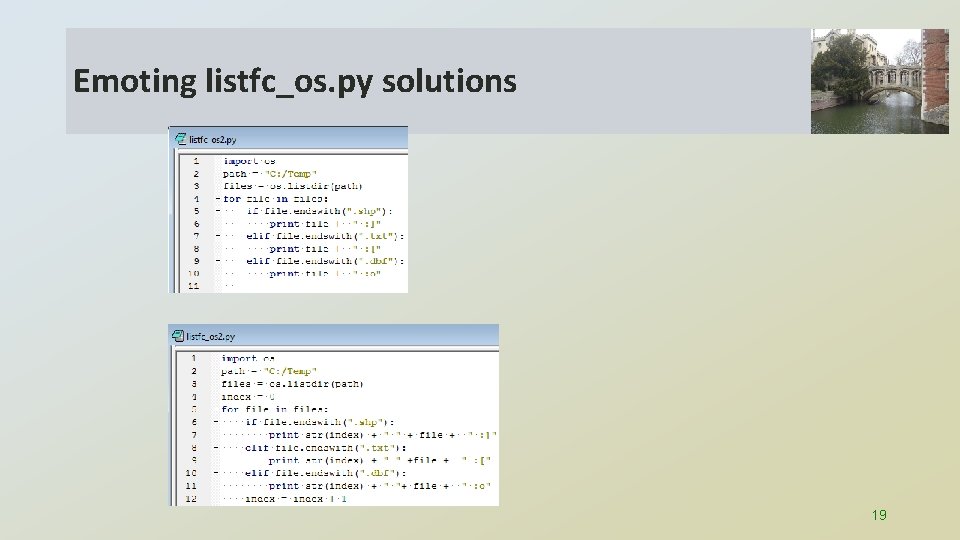This screenshot has width=960, height=540.
Task: Click the print str(index) statement on line 9
Action: [380, 460]
